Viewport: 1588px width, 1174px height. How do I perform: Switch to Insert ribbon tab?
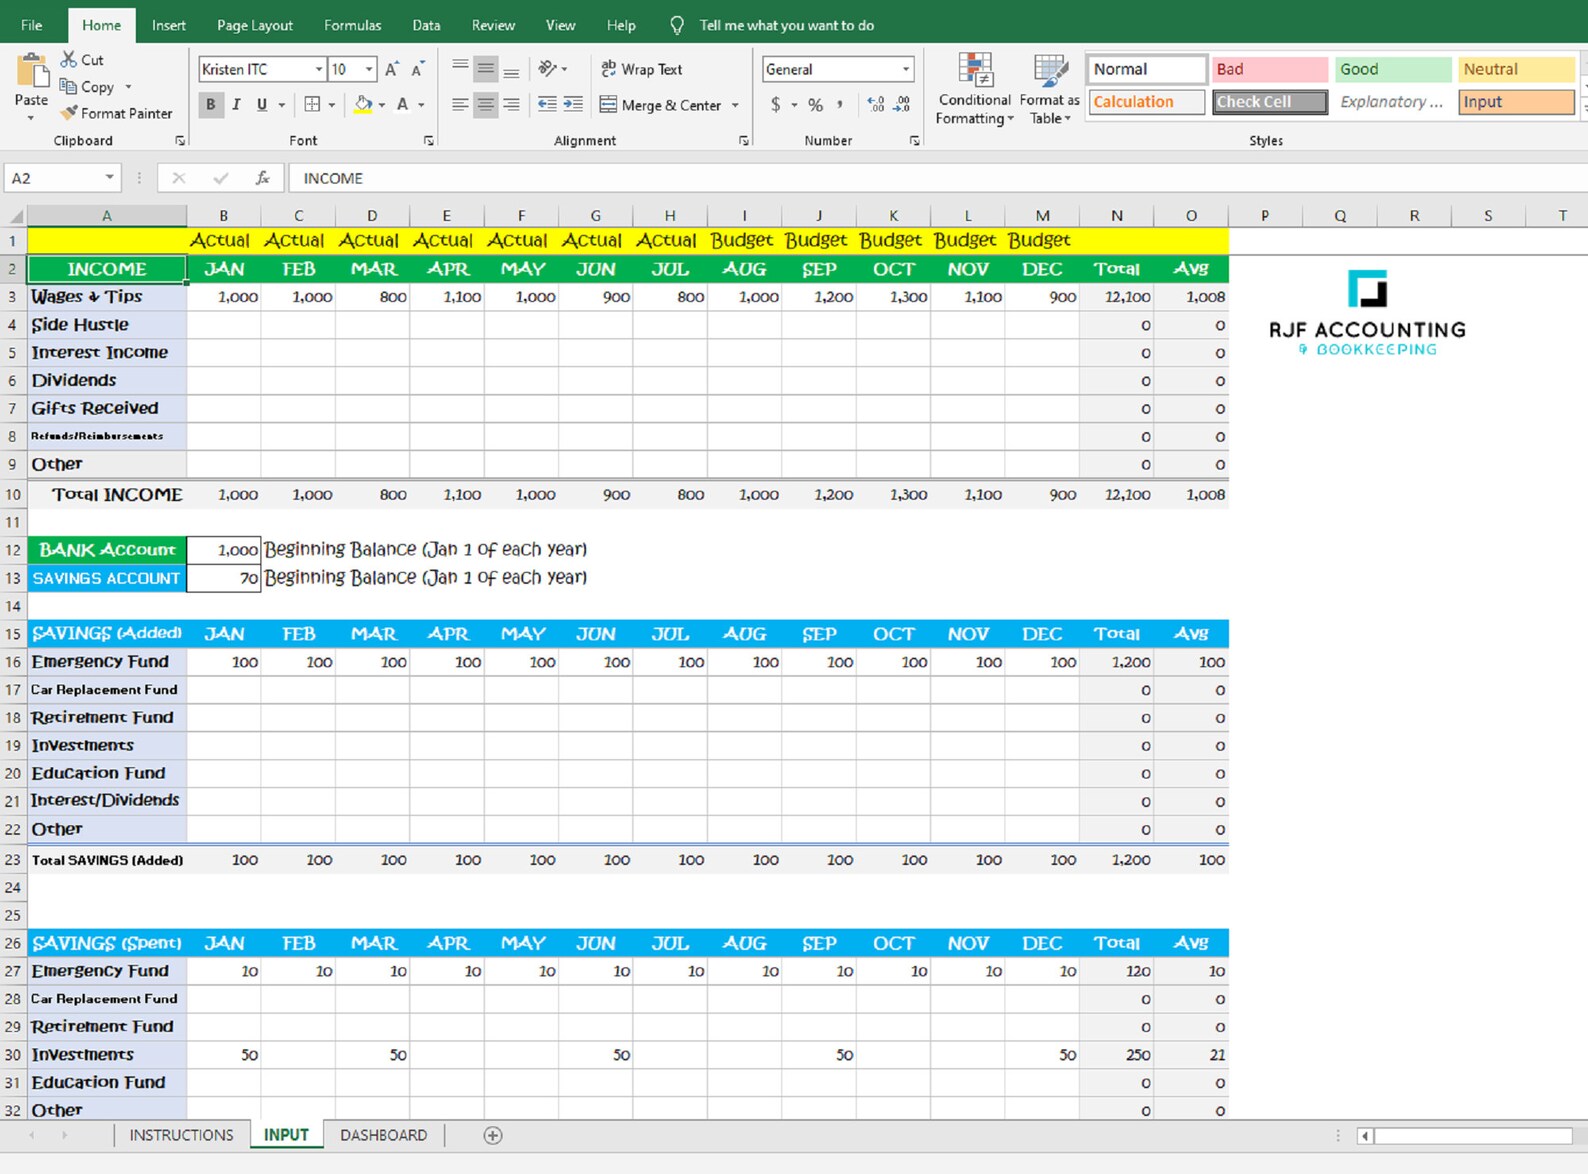[169, 25]
